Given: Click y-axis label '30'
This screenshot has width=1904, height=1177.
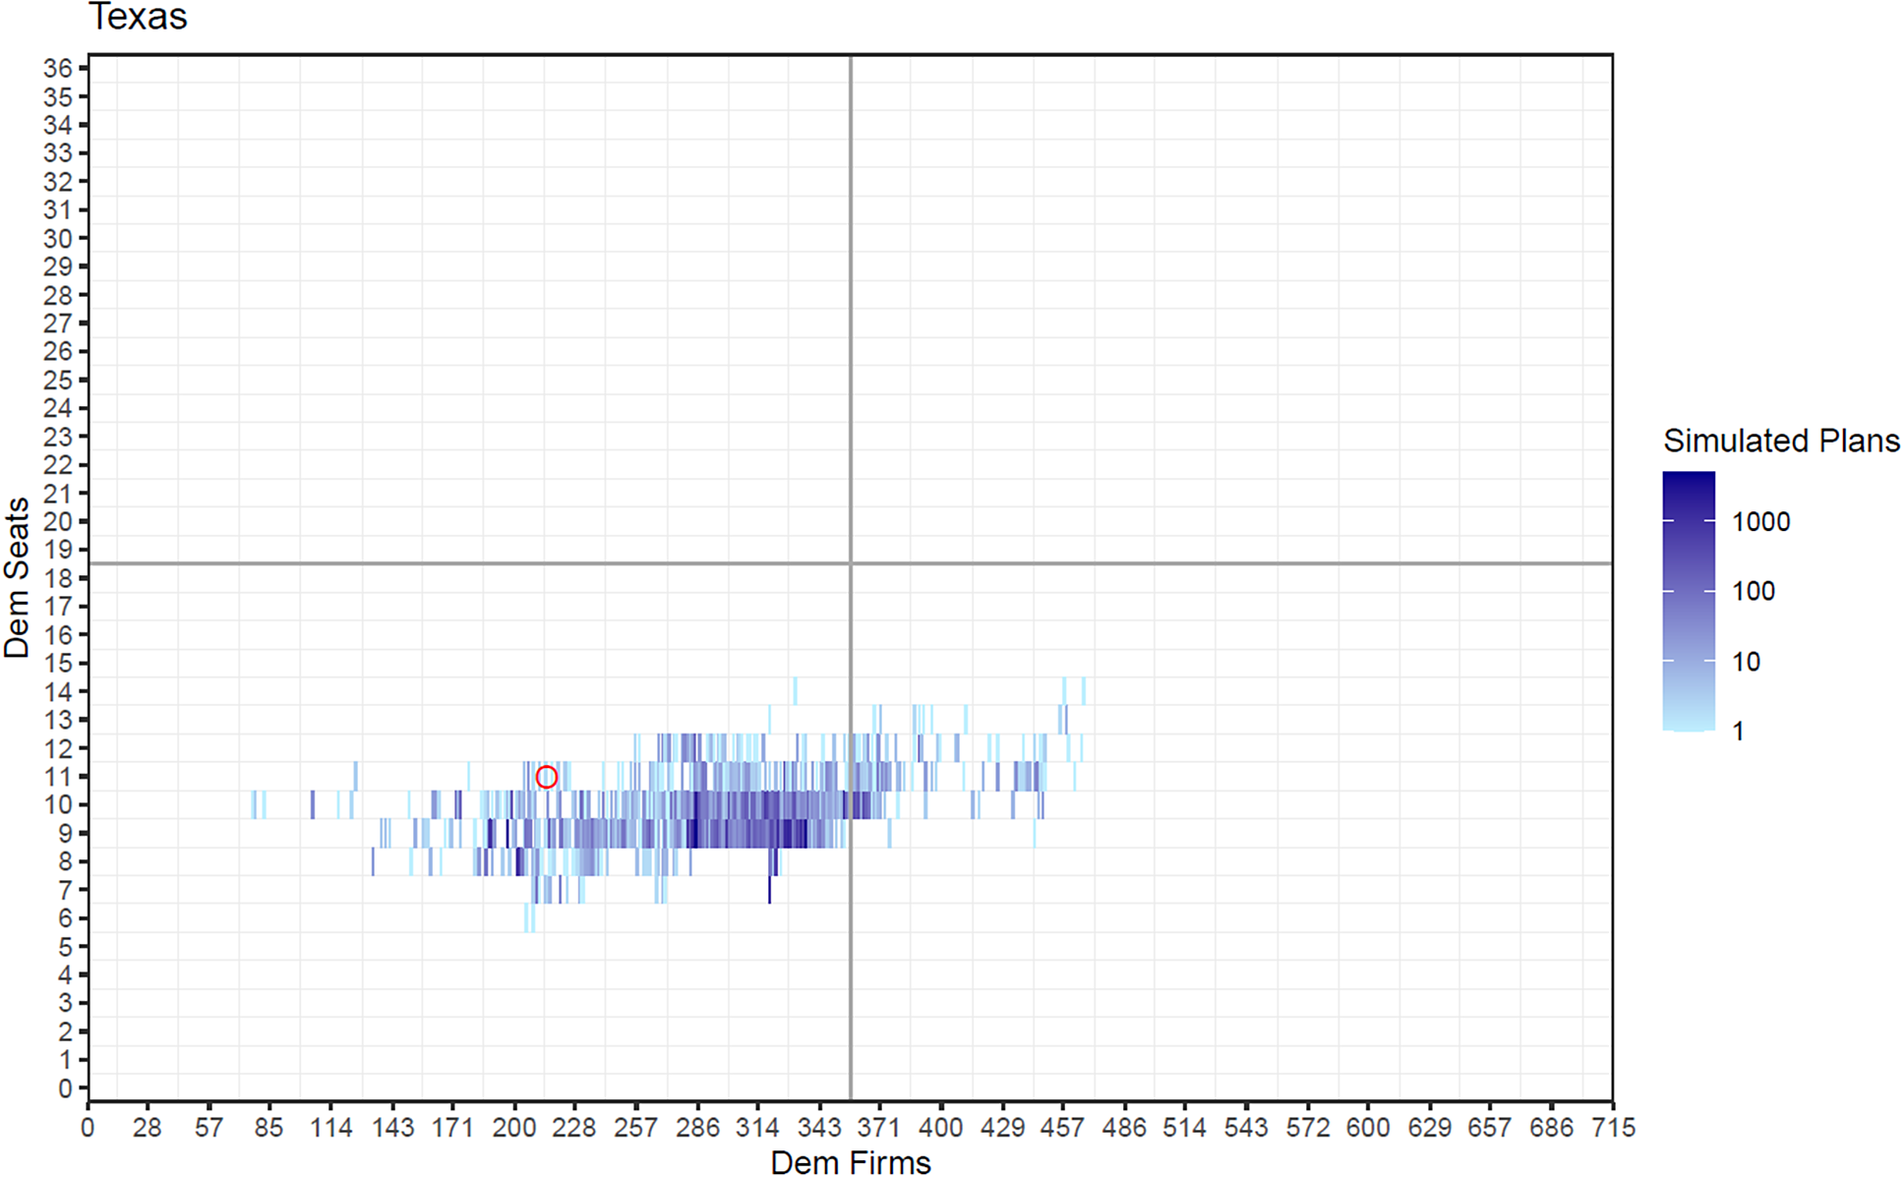Looking at the screenshot, I should [58, 238].
